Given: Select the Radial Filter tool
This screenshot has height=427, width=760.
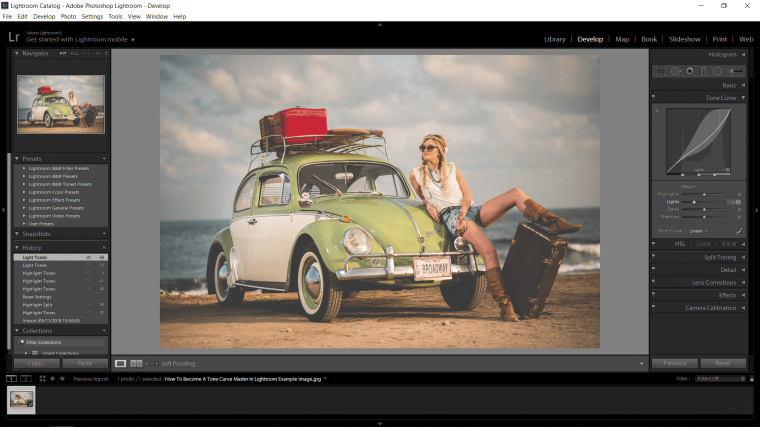Looking at the screenshot, I should click(x=717, y=71).
